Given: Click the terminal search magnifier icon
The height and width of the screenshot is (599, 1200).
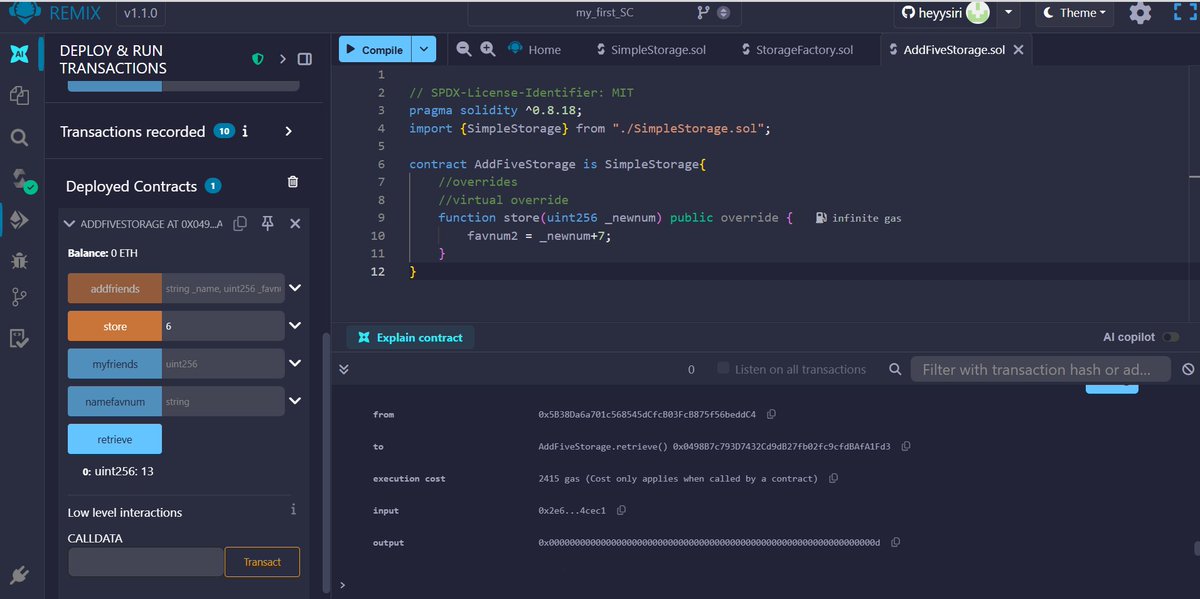Looking at the screenshot, I should coord(896,369).
